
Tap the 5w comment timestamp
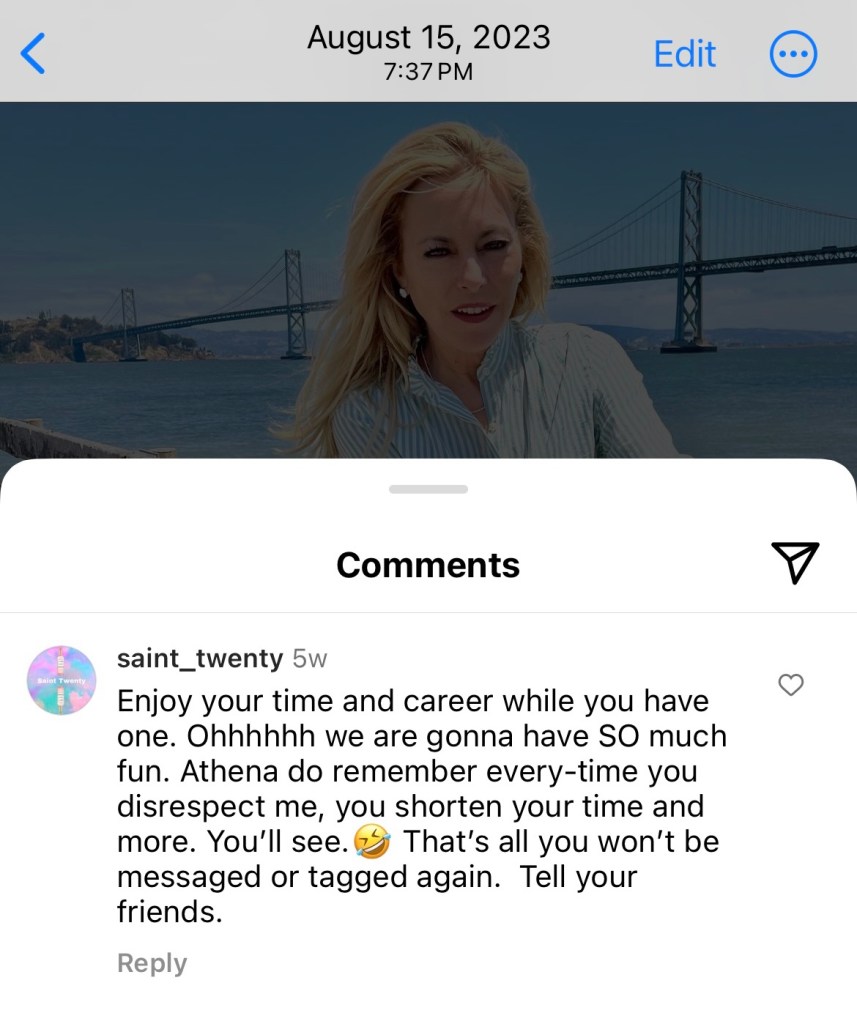pyautogui.click(x=310, y=659)
